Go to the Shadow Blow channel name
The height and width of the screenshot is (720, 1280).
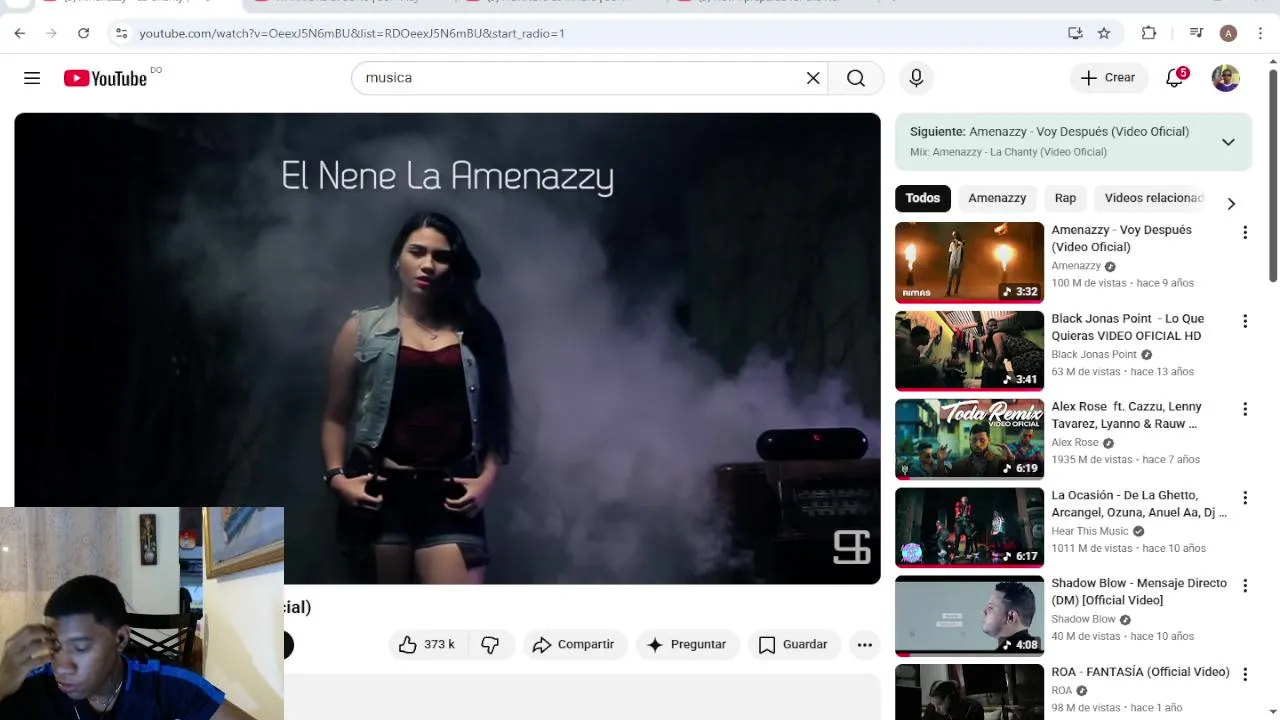pos(1083,619)
